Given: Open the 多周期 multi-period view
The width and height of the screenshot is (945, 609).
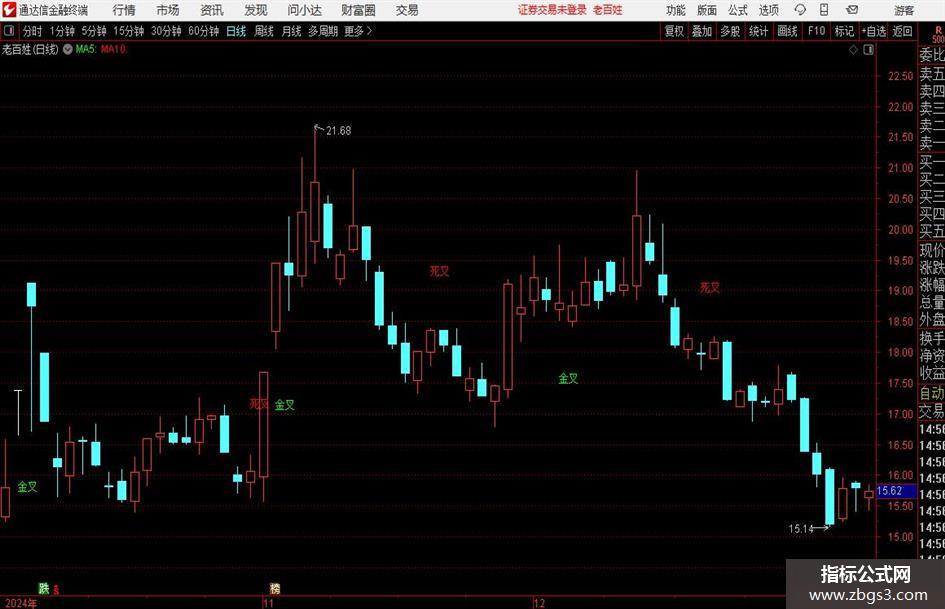Looking at the screenshot, I should [x=323, y=31].
